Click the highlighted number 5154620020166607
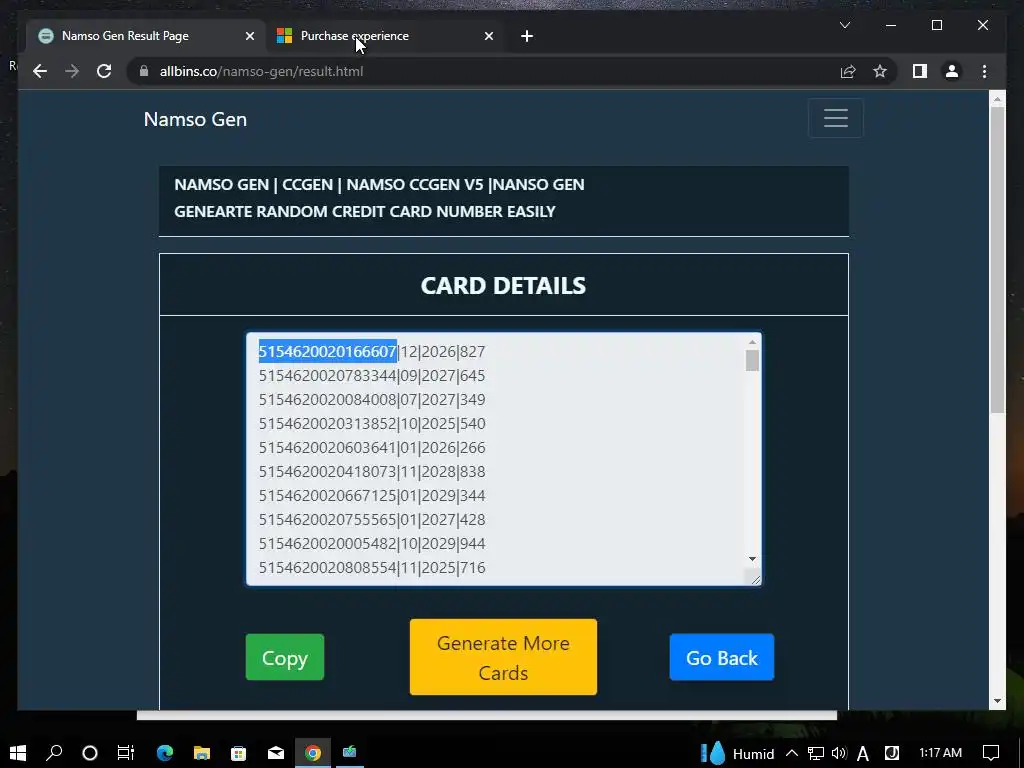 (x=328, y=351)
